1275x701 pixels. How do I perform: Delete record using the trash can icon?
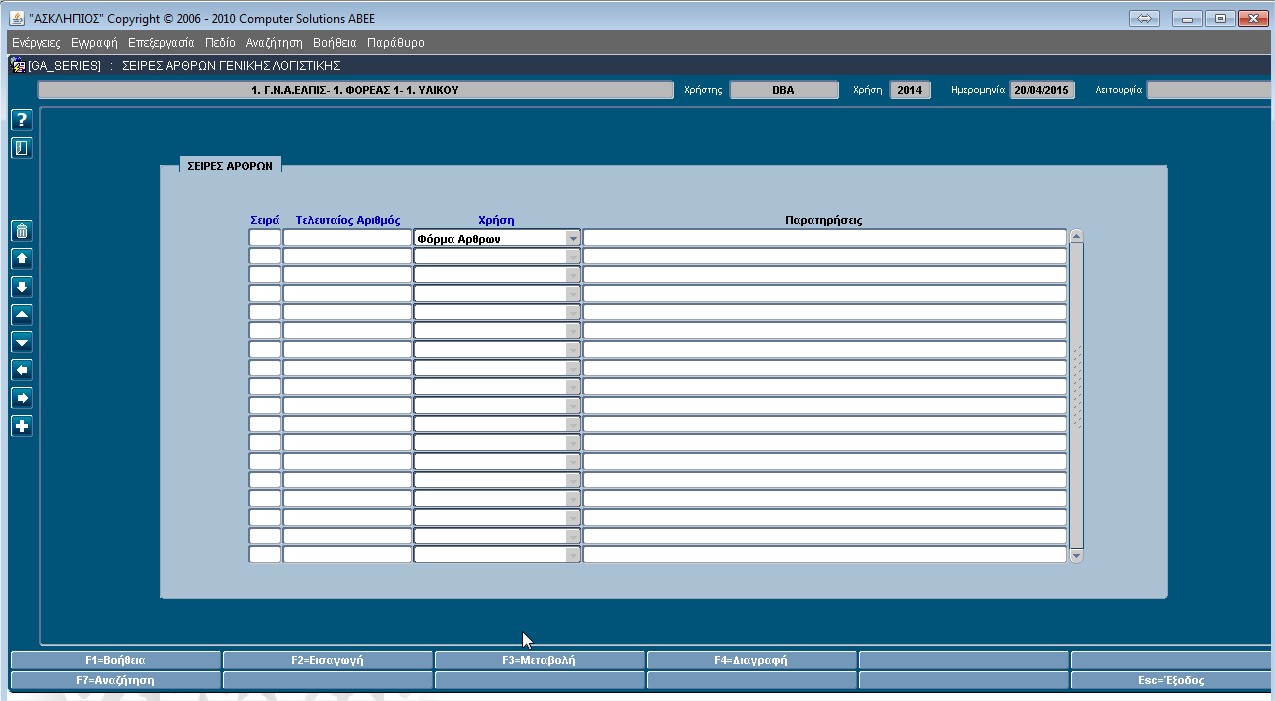pyautogui.click(x=22, y=231)
